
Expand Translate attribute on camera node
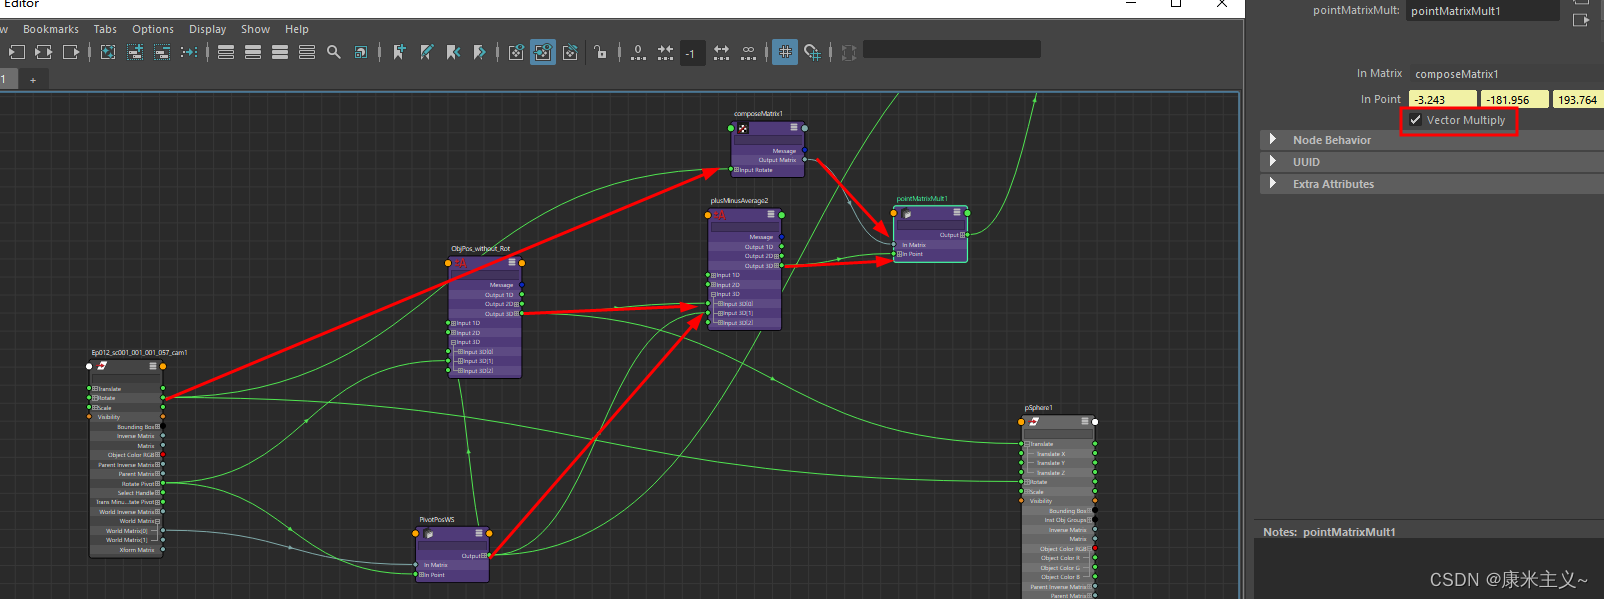tap(95, 388)
